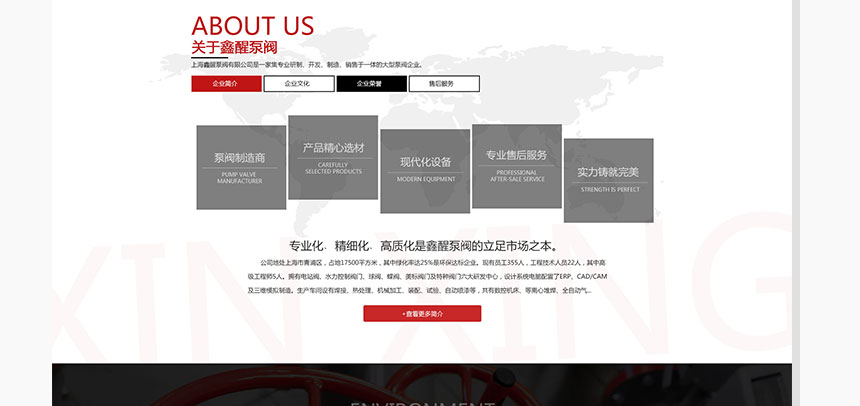This screenshot has width=860, height=406.
Task: Click the paragraph line mentioning ERP、CAD/CAM
Action: point(428,277)
